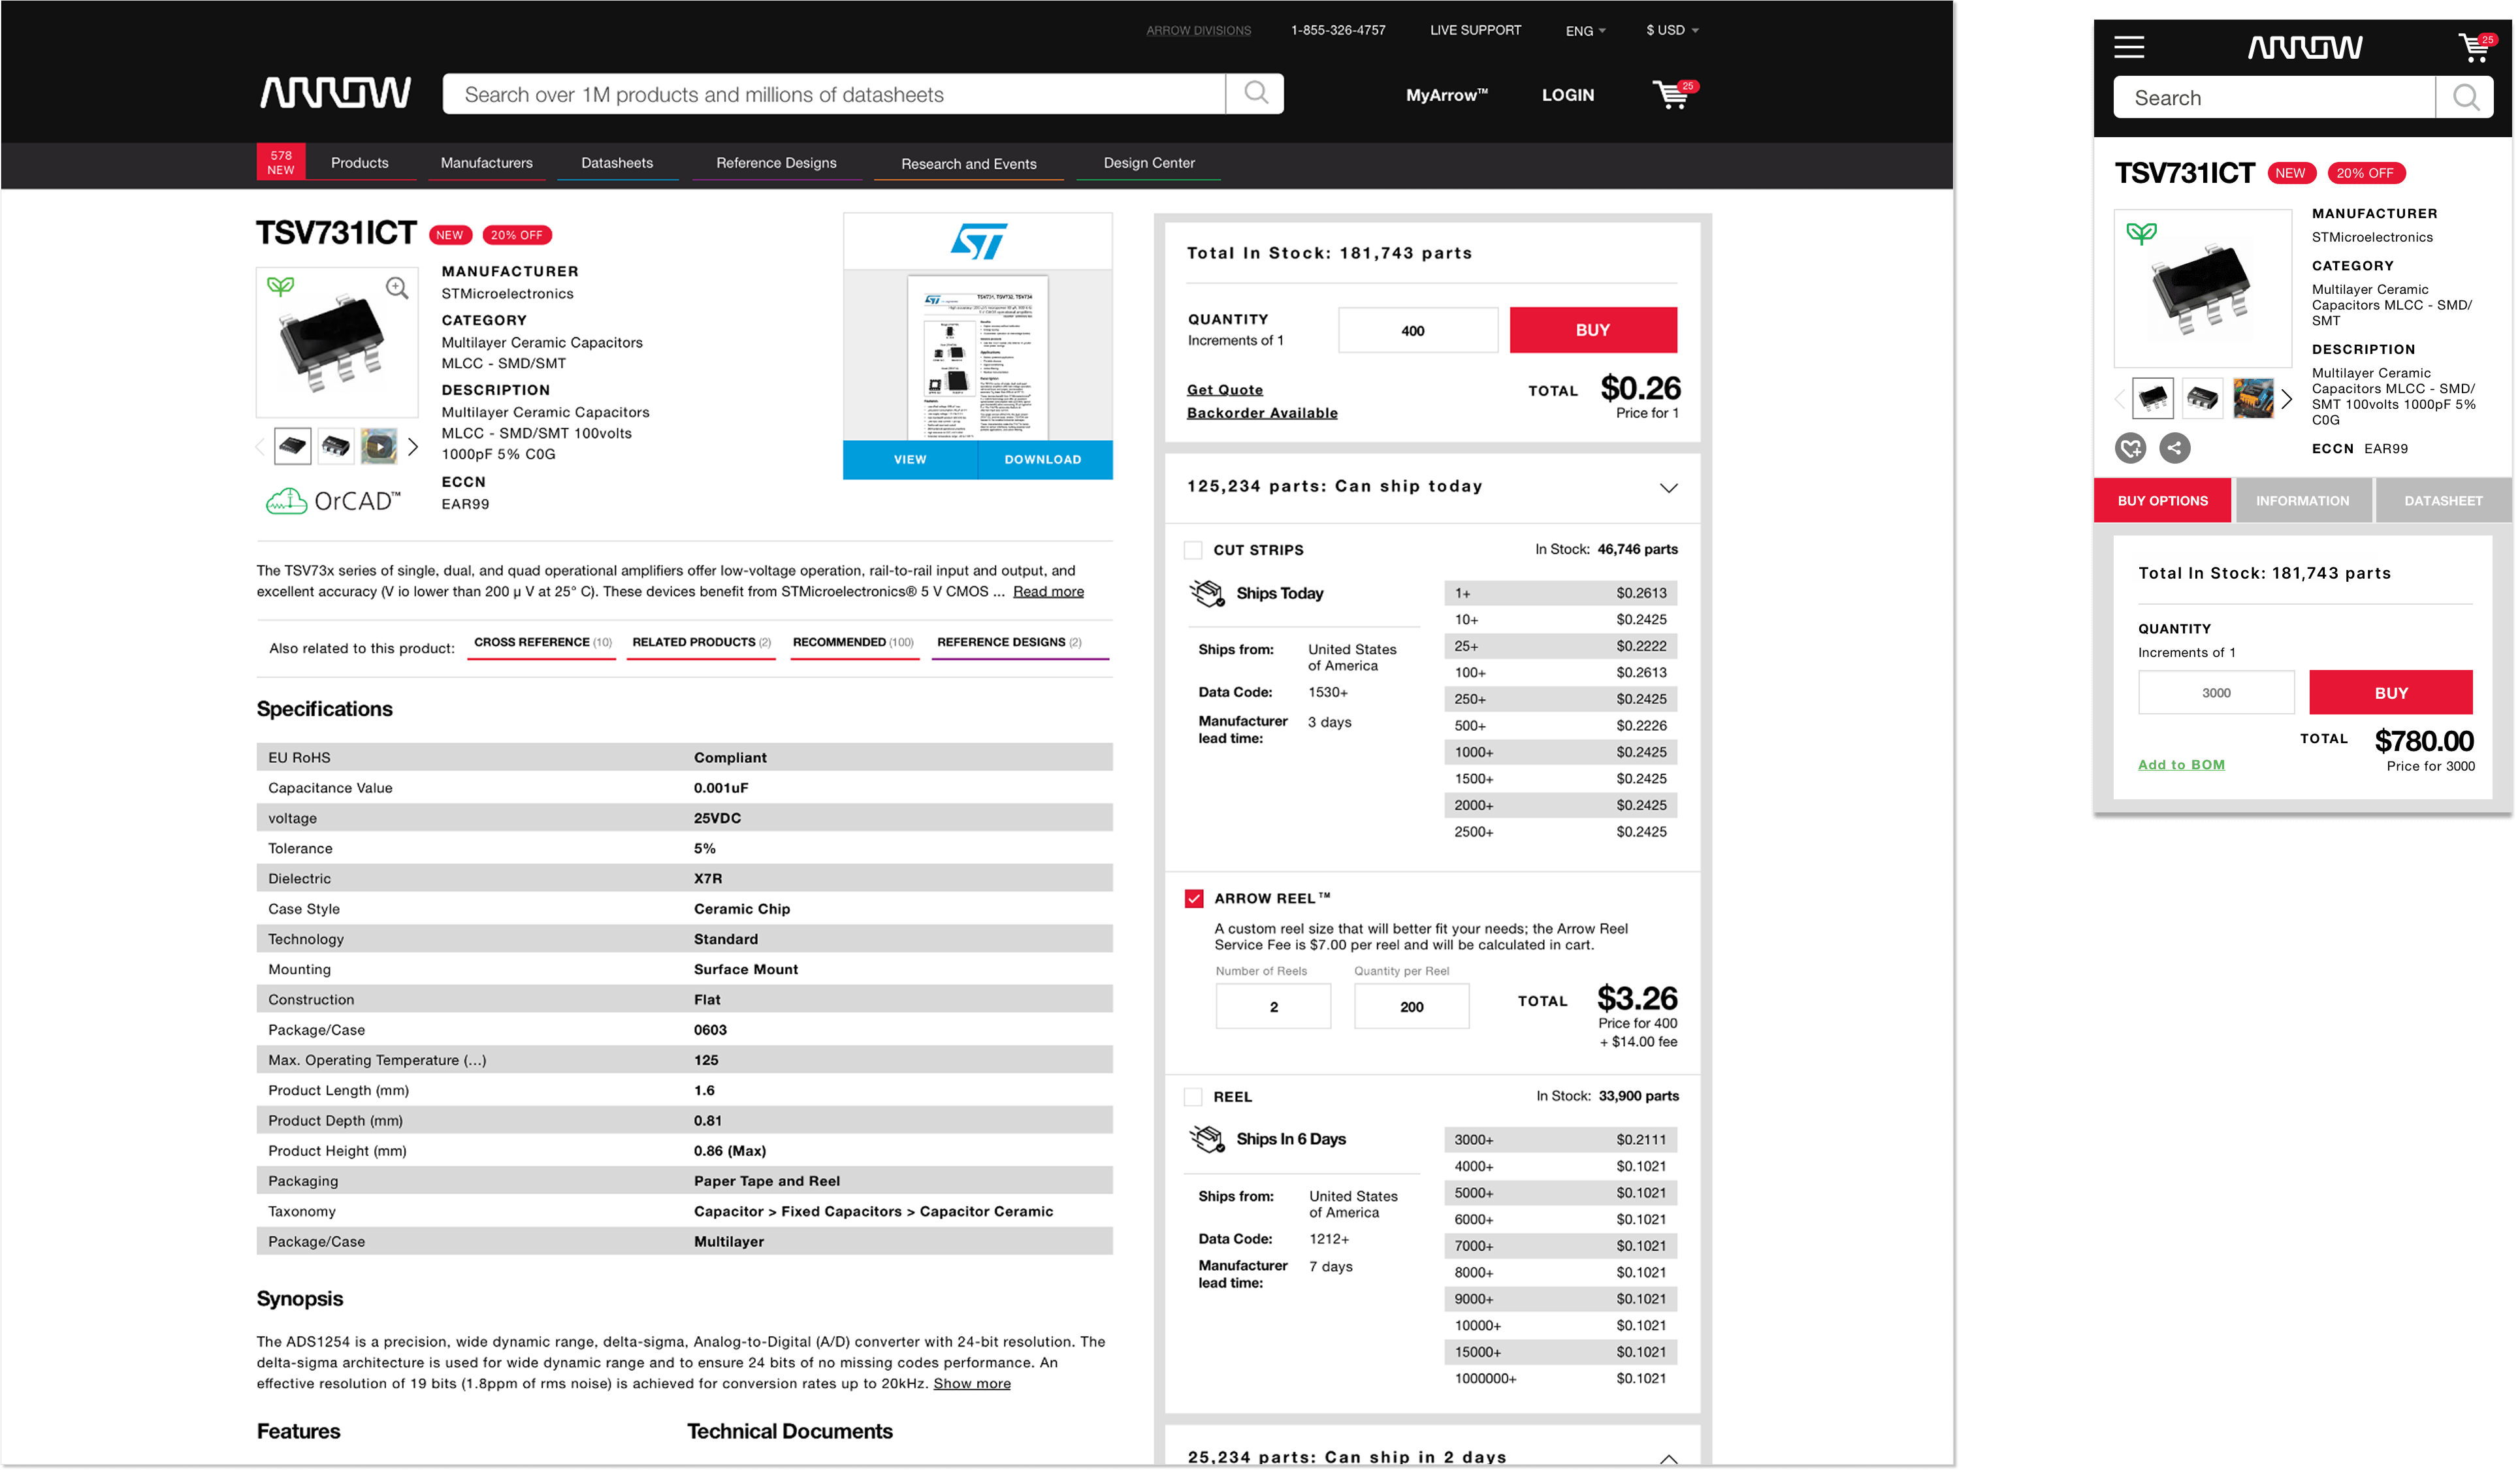Open the ENG language dropdown
Screen dimensions: 2520x1470
click(1585, 31)
